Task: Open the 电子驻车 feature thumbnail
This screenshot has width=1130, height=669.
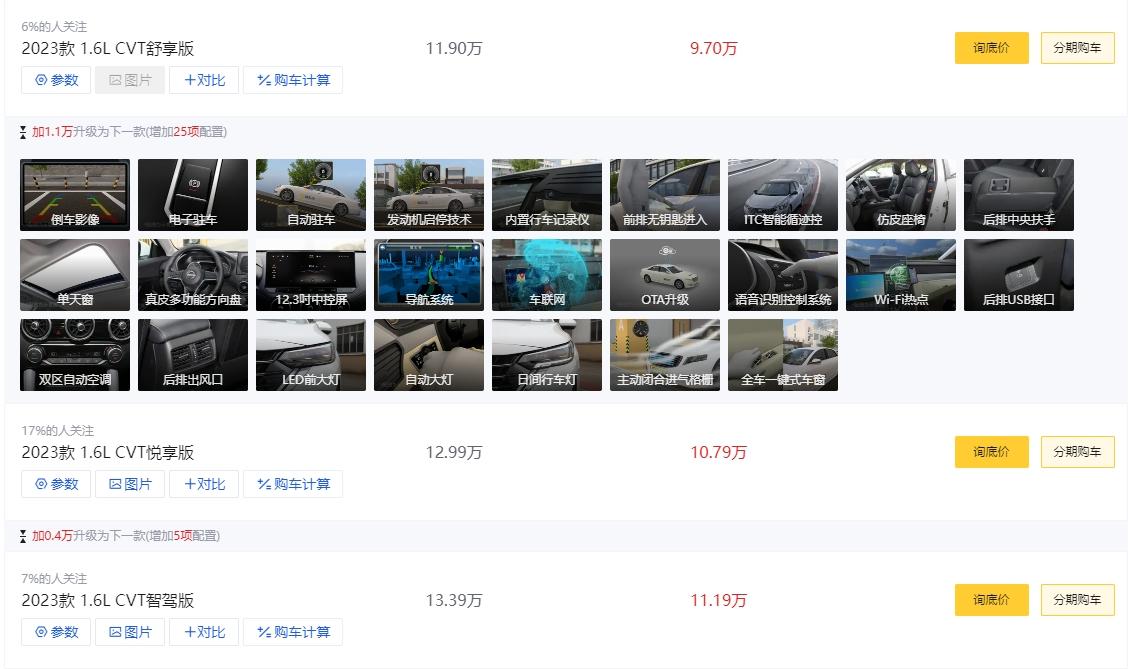Action: tap(192, 195)
